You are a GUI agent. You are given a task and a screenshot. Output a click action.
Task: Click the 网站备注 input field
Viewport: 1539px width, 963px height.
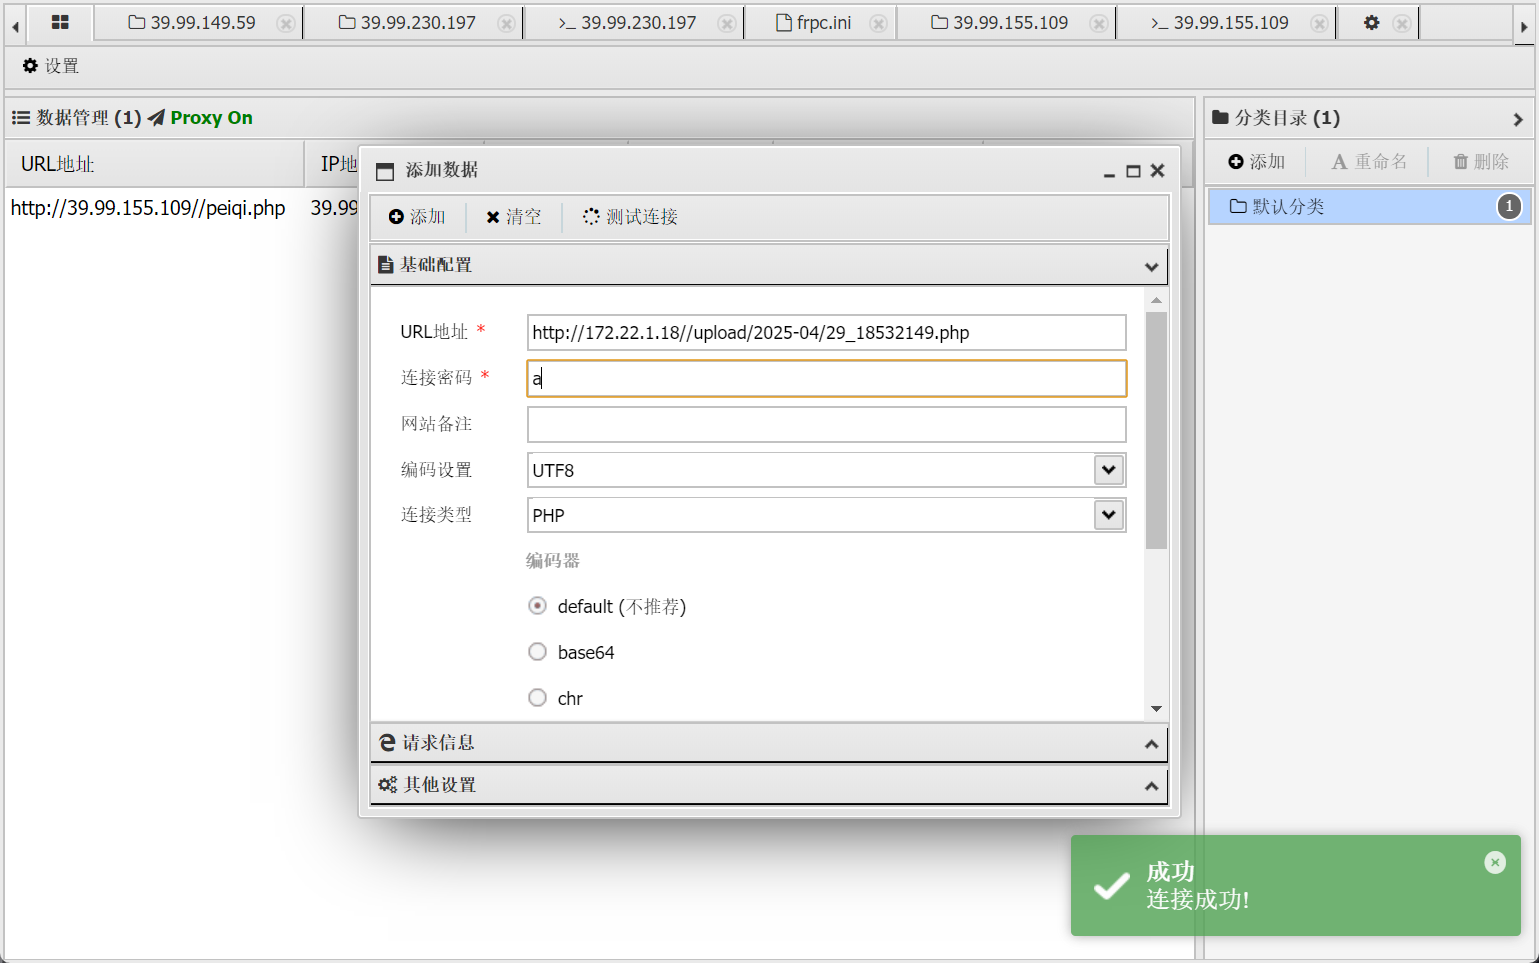click(826, 424)
